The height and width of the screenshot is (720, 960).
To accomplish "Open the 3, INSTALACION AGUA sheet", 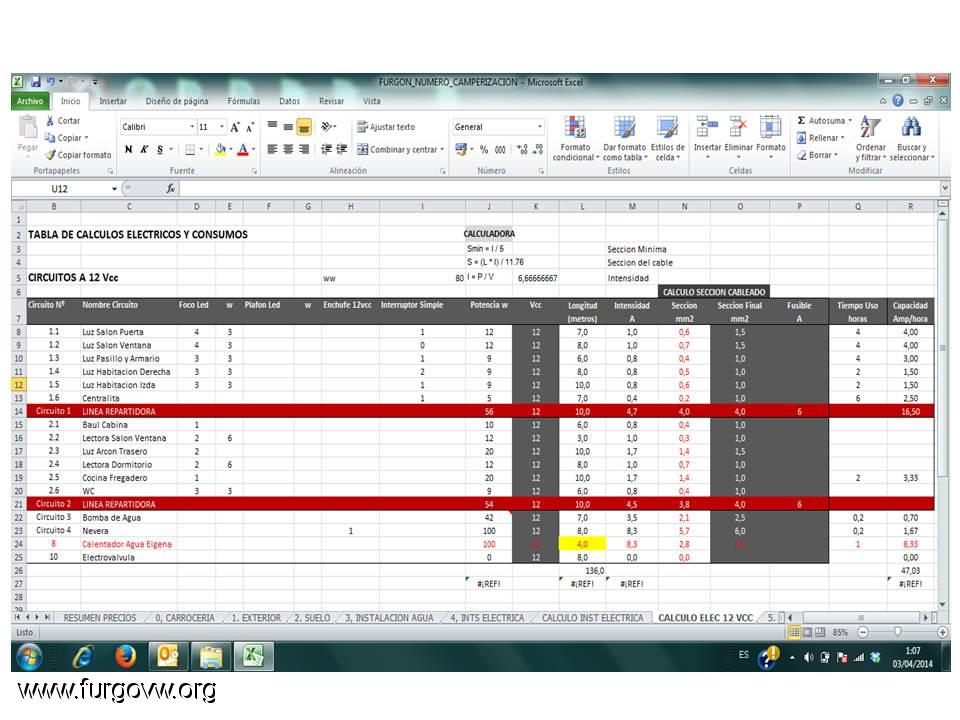I will pyautogui.click(x=389, y=618).
